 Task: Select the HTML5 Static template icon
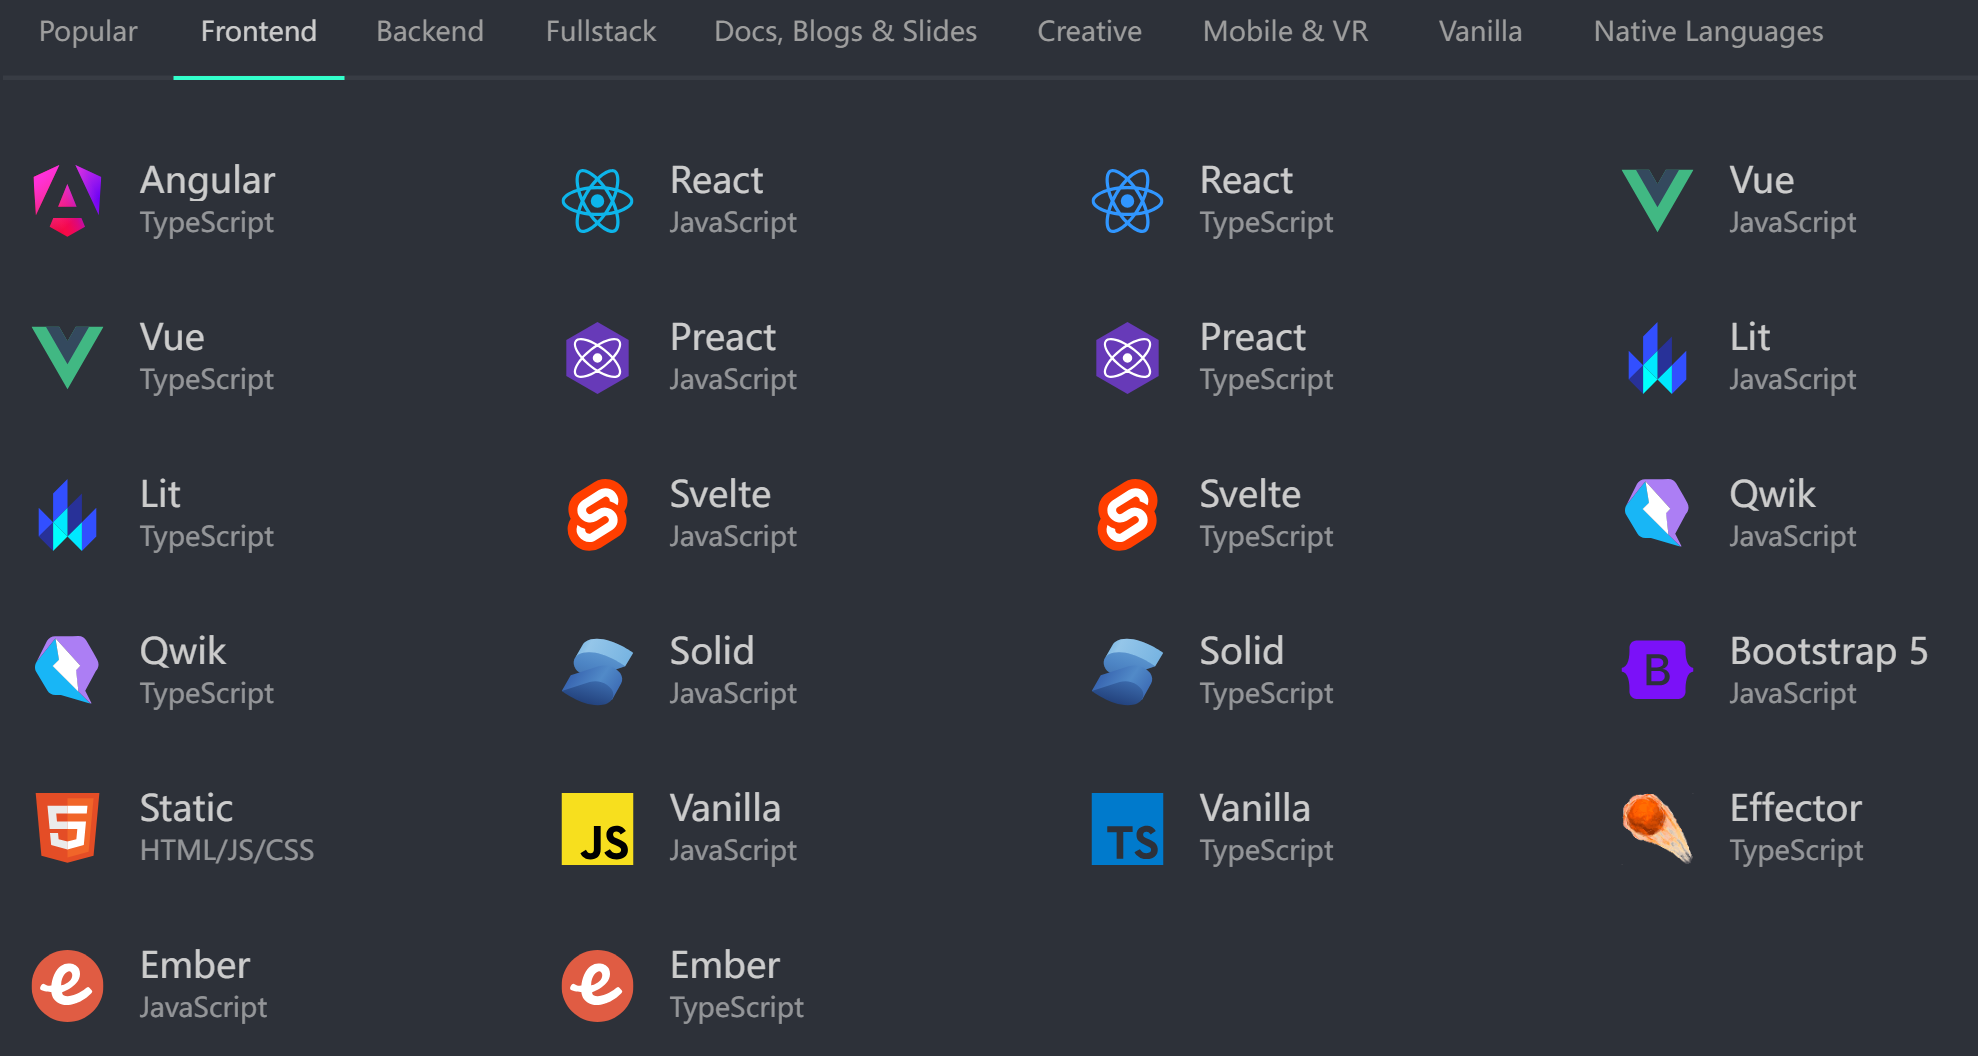67,829
